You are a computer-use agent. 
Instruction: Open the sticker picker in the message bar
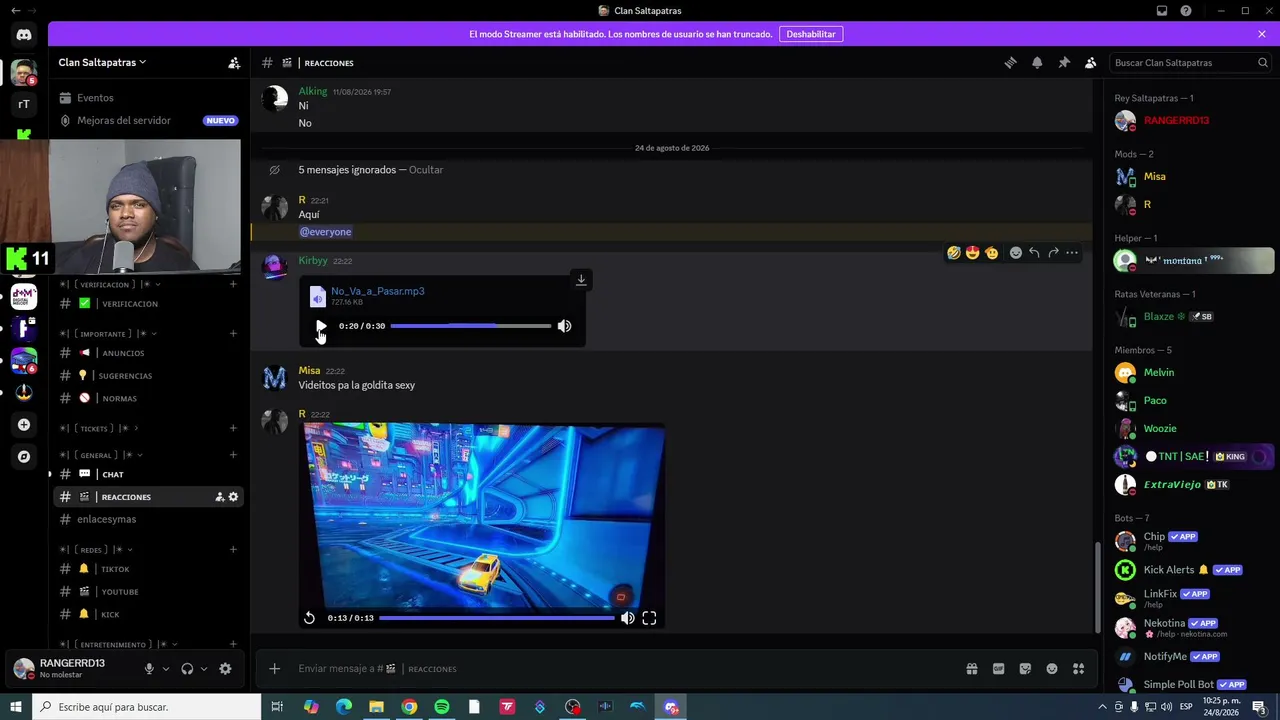coord(1025,669)
